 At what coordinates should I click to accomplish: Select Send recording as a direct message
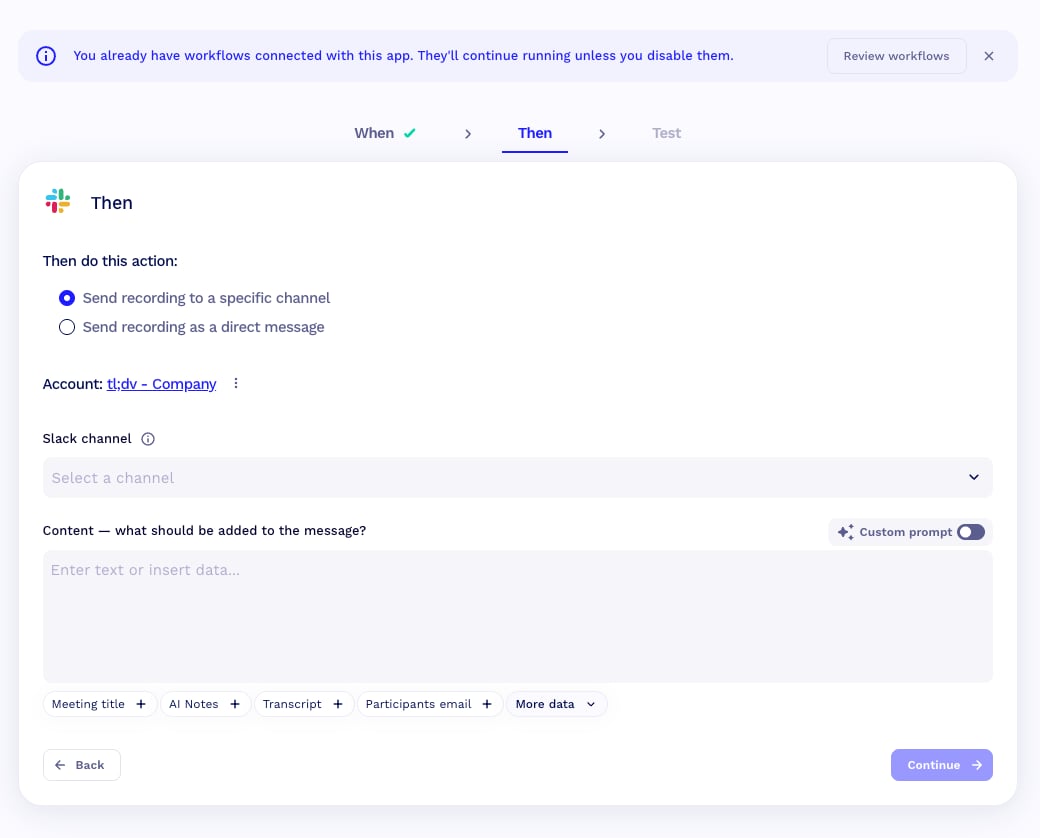(x=192, y=327)
